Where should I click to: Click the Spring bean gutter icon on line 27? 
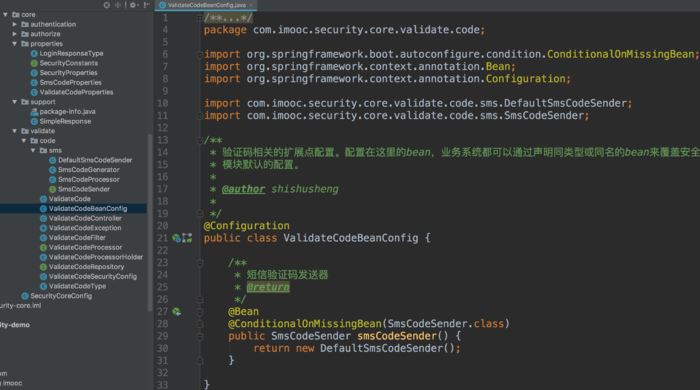(x=177, y=311)
